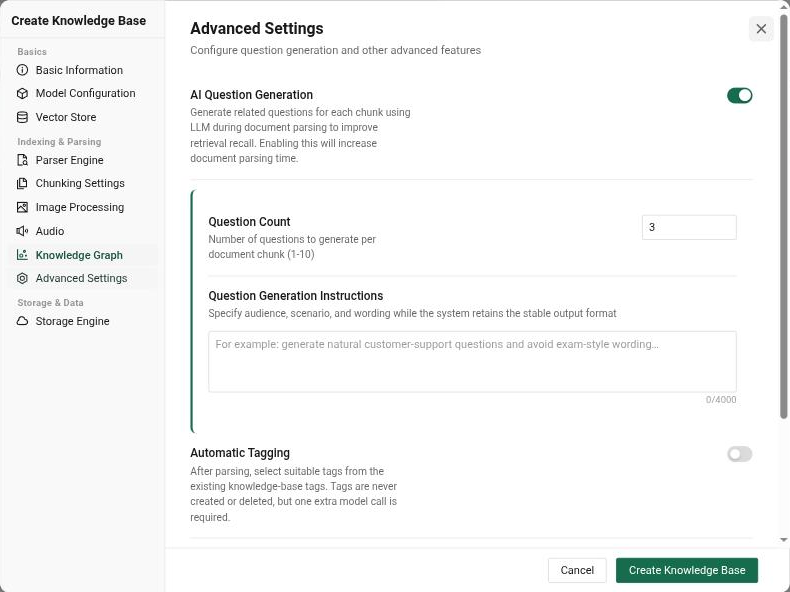Open the Basic Information section
Screen dimensions: 790x592
84,70
